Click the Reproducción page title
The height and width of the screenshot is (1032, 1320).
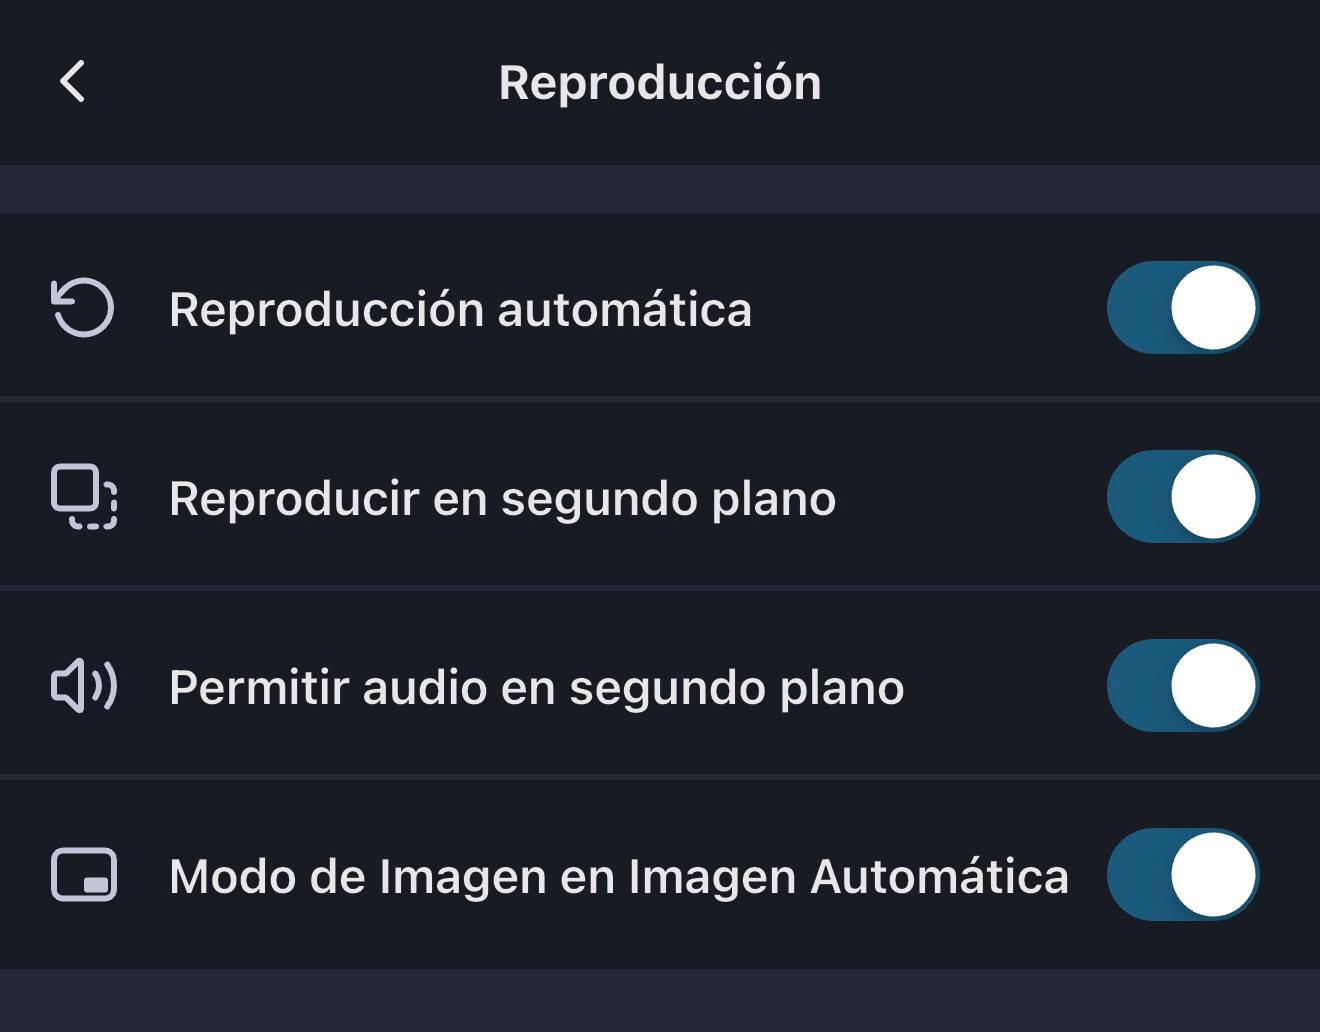pyautogui.click(x=660, y=82)
